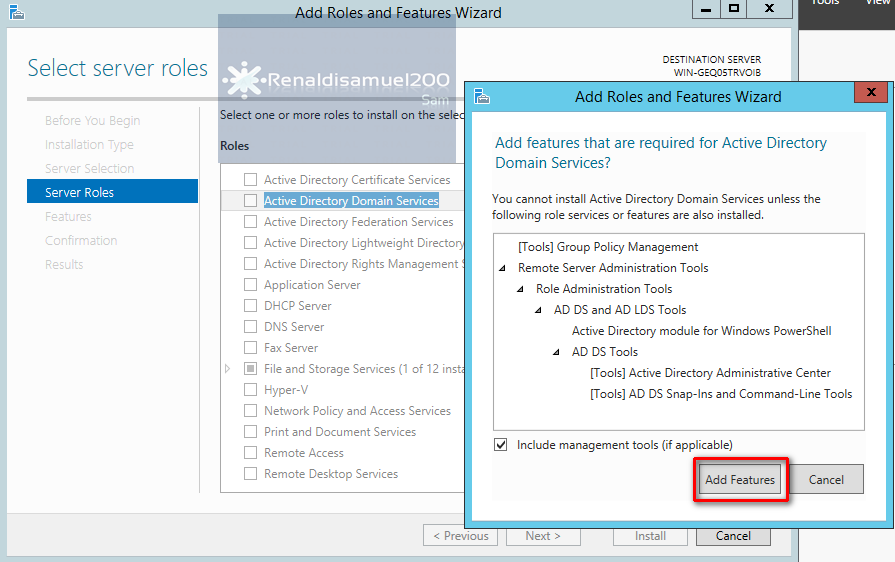Collapse Remote Server Administration Tools node
The image size is (895, 562).
[x=502, y=268]
